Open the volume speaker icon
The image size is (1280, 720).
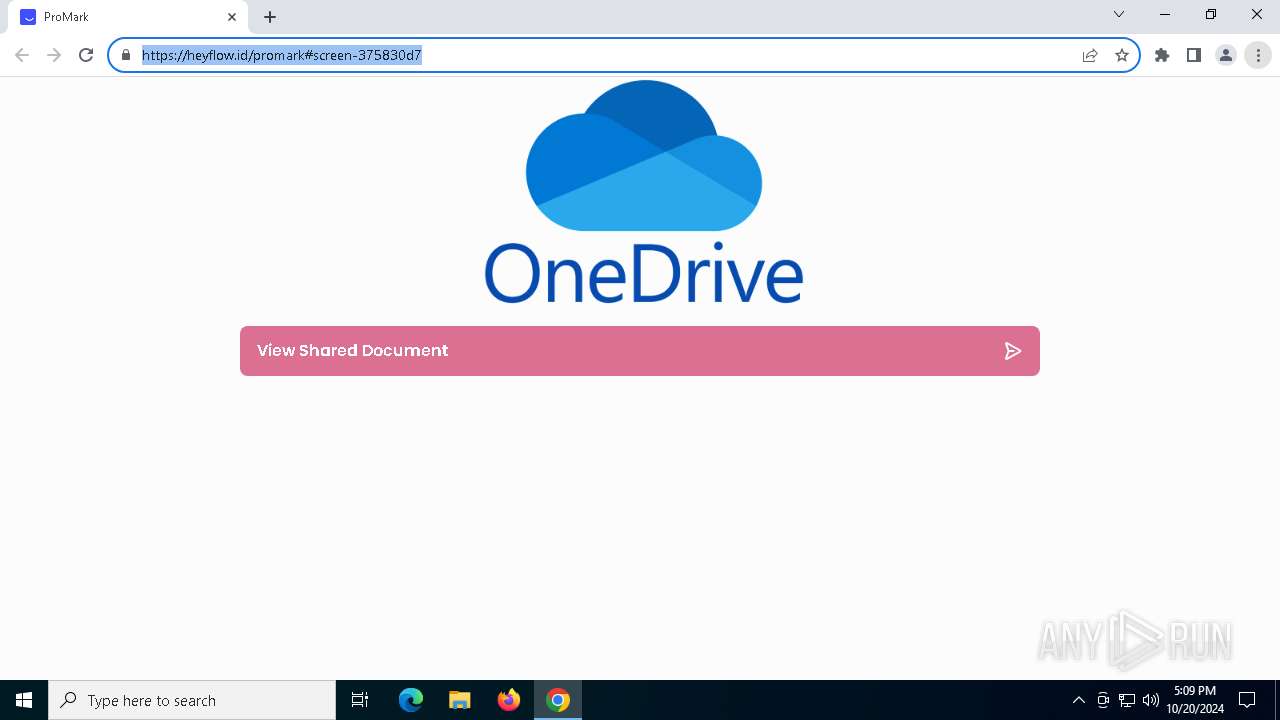tap(1151, 700)
